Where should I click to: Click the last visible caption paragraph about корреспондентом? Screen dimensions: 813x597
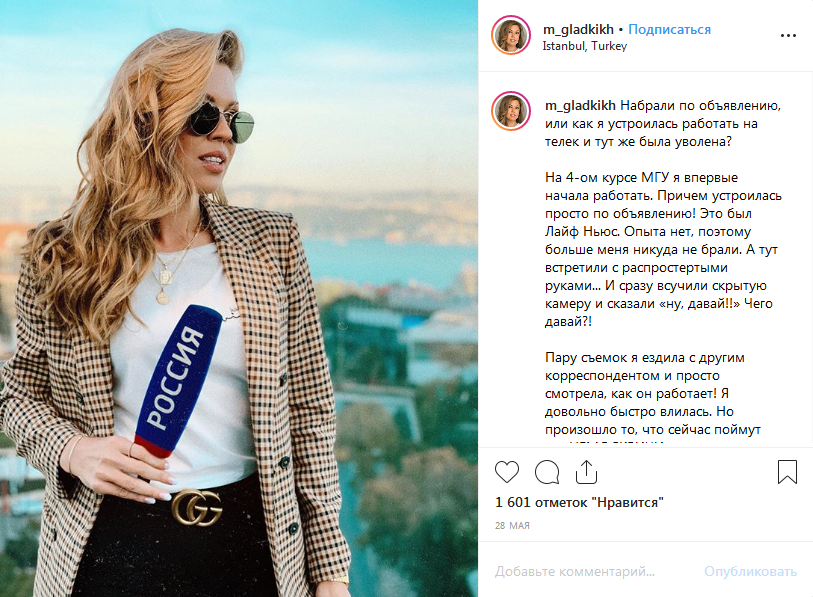653,394
